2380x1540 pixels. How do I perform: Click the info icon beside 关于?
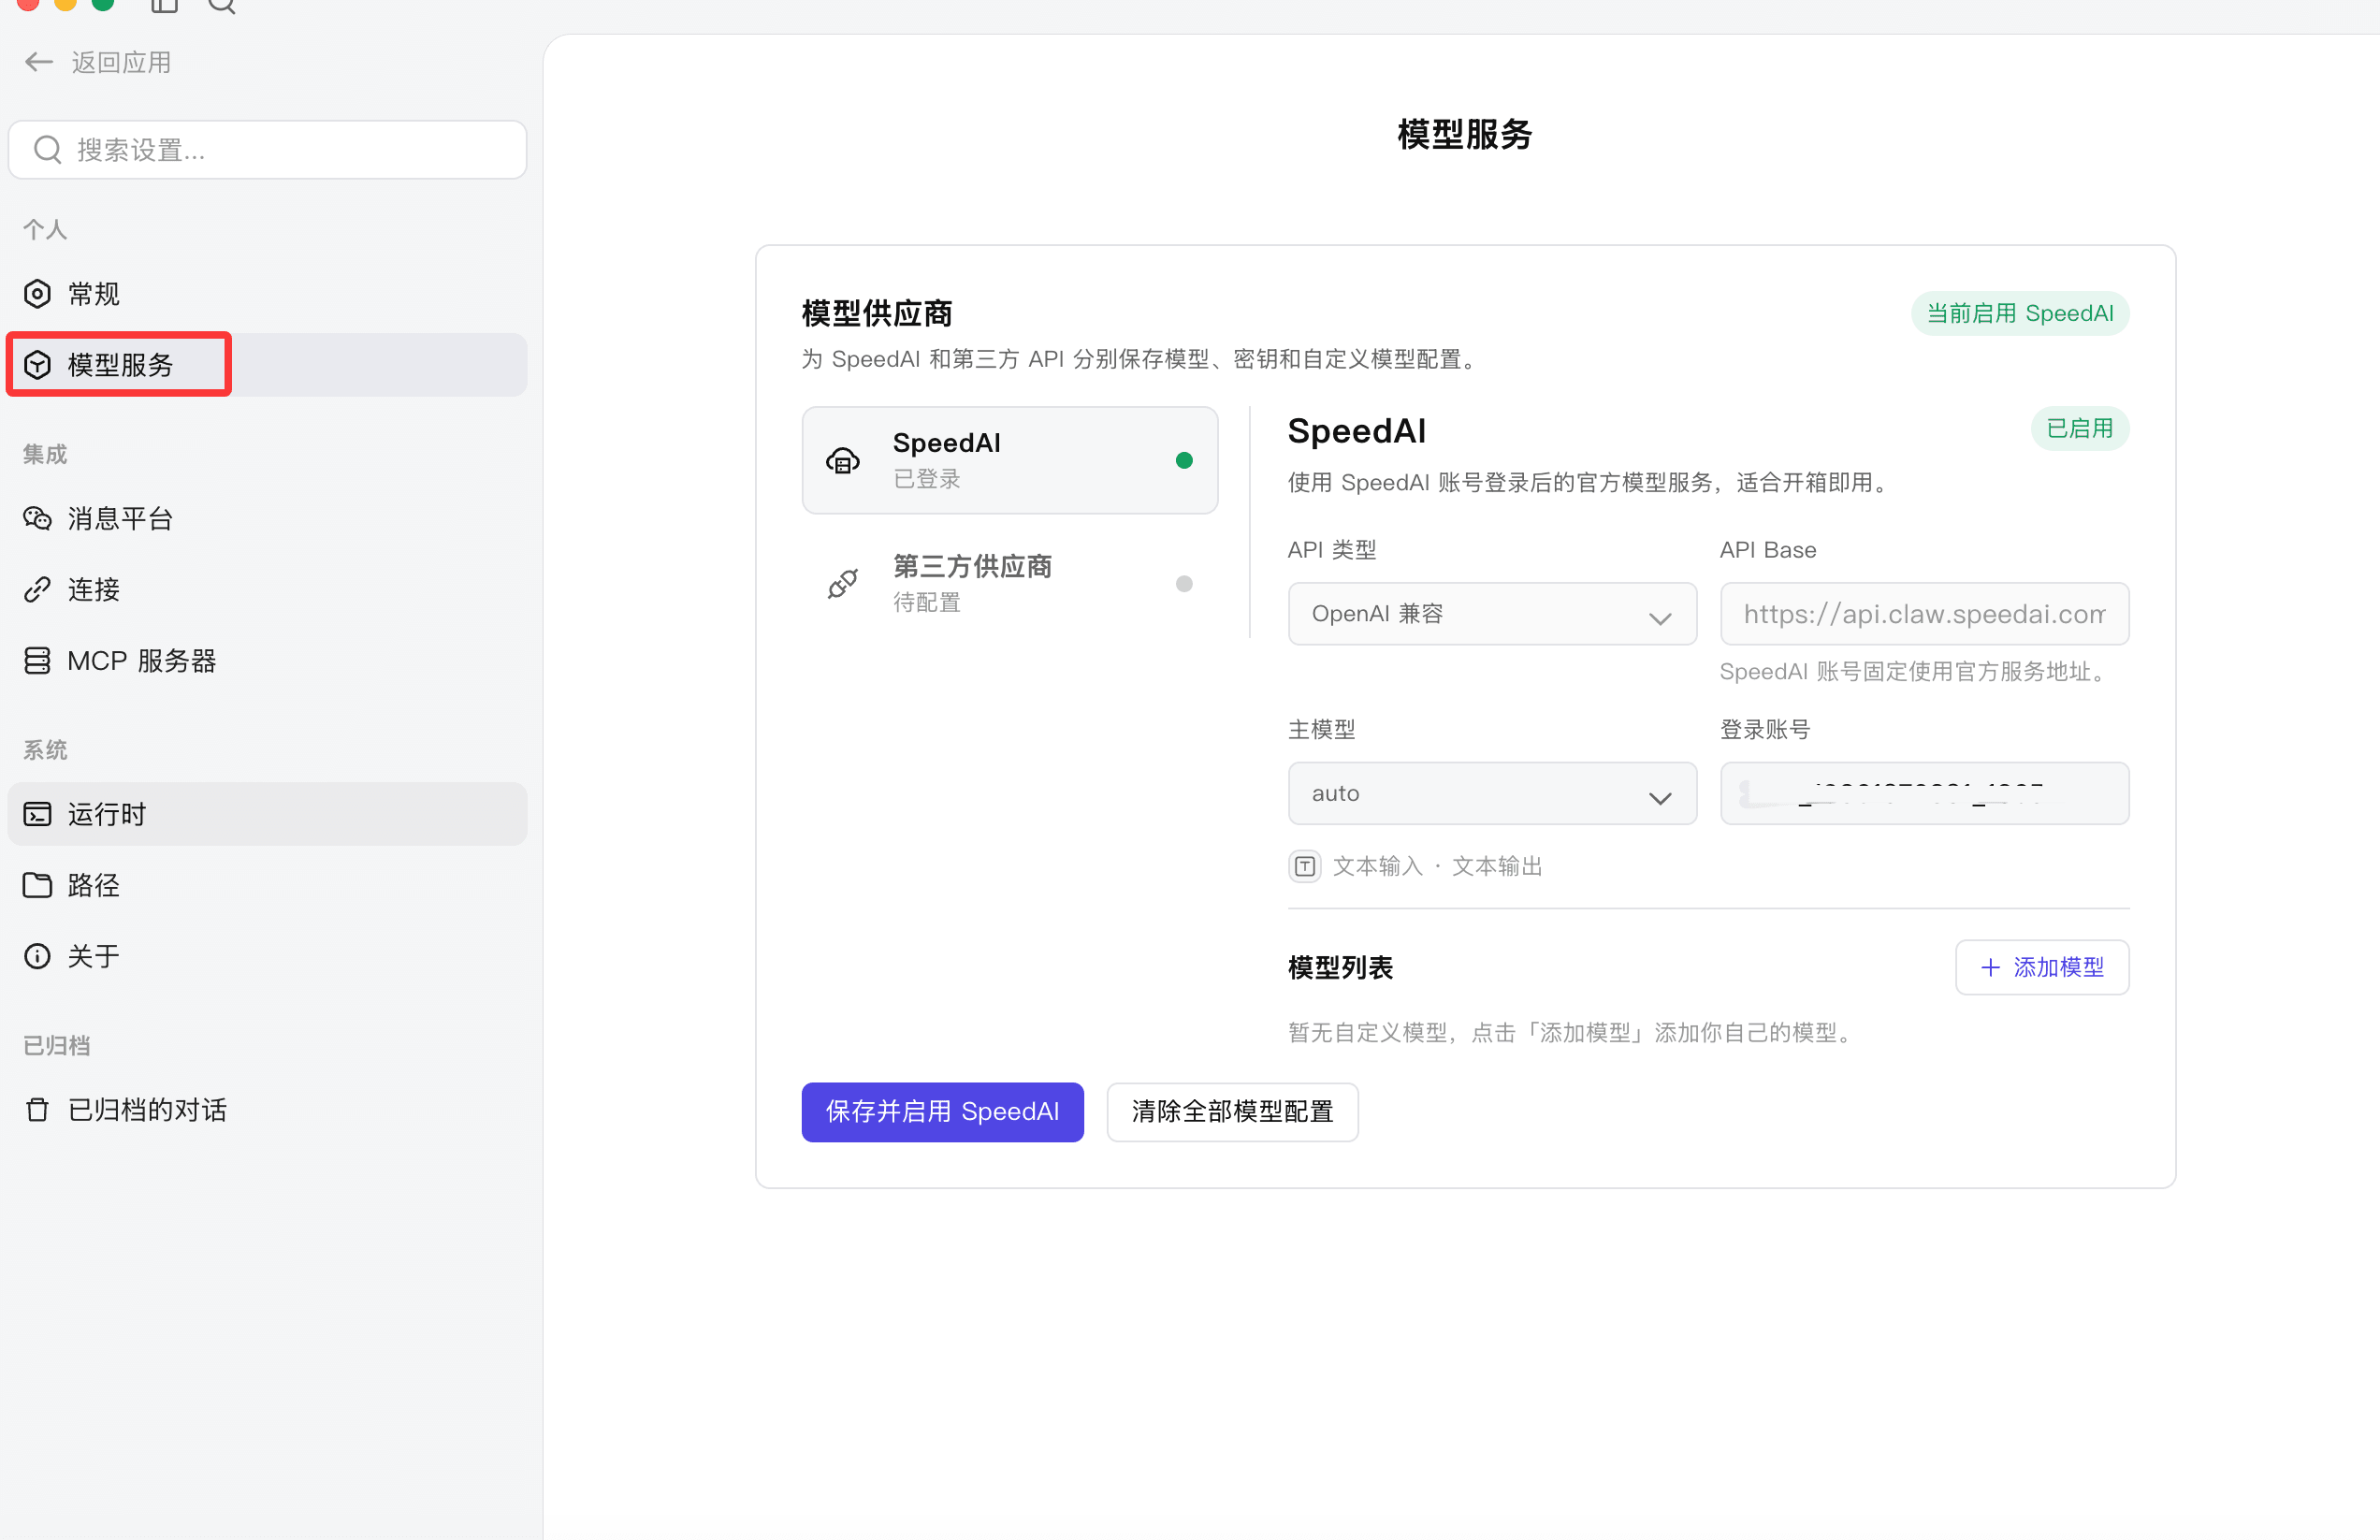pyautogui.click(x=37, y=956)
